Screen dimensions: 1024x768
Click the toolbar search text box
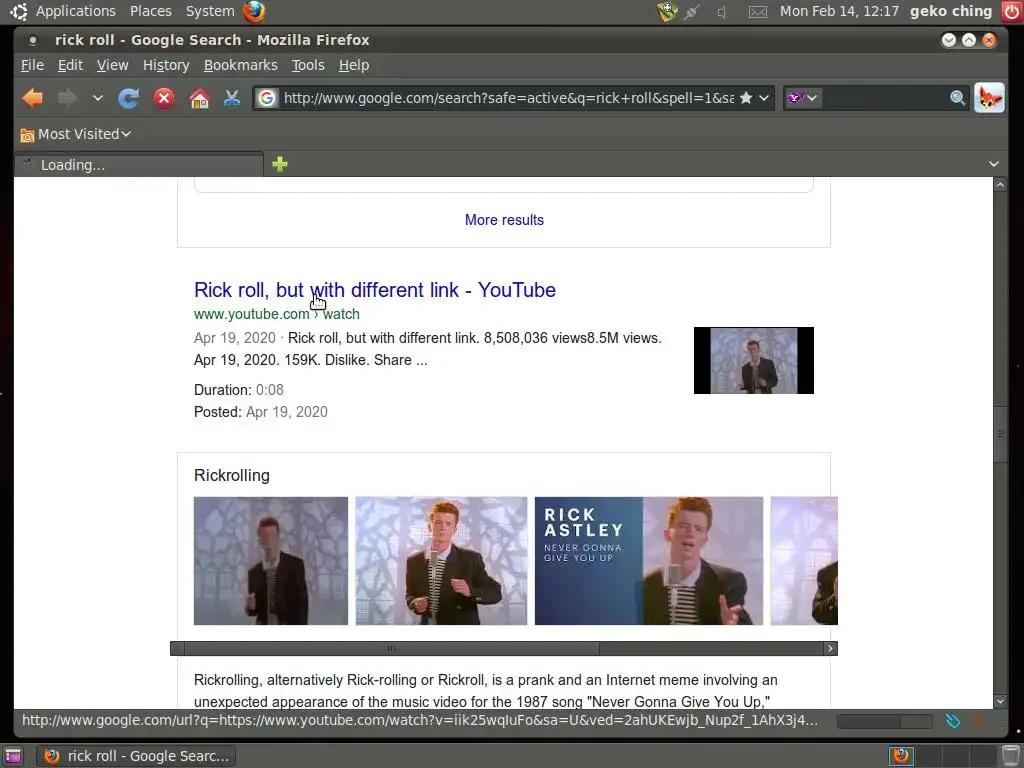pos(885,99)
